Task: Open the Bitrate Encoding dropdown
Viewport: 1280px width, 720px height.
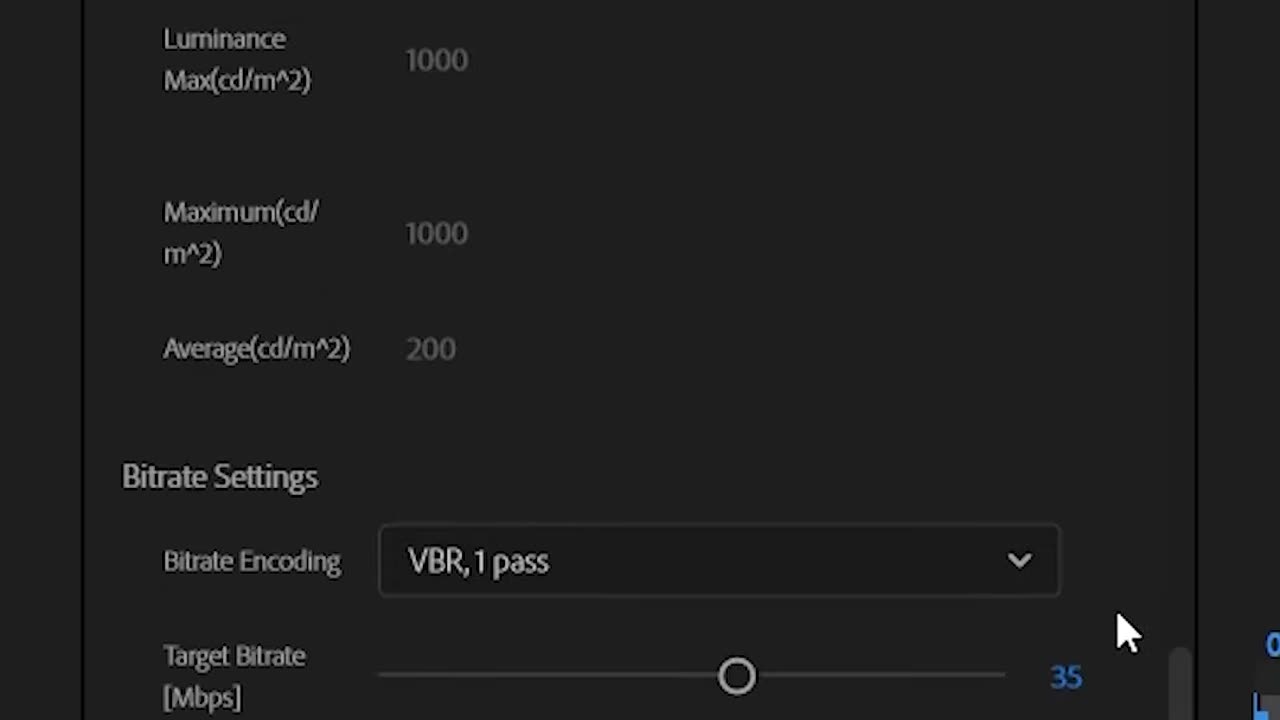Action: 719,561
